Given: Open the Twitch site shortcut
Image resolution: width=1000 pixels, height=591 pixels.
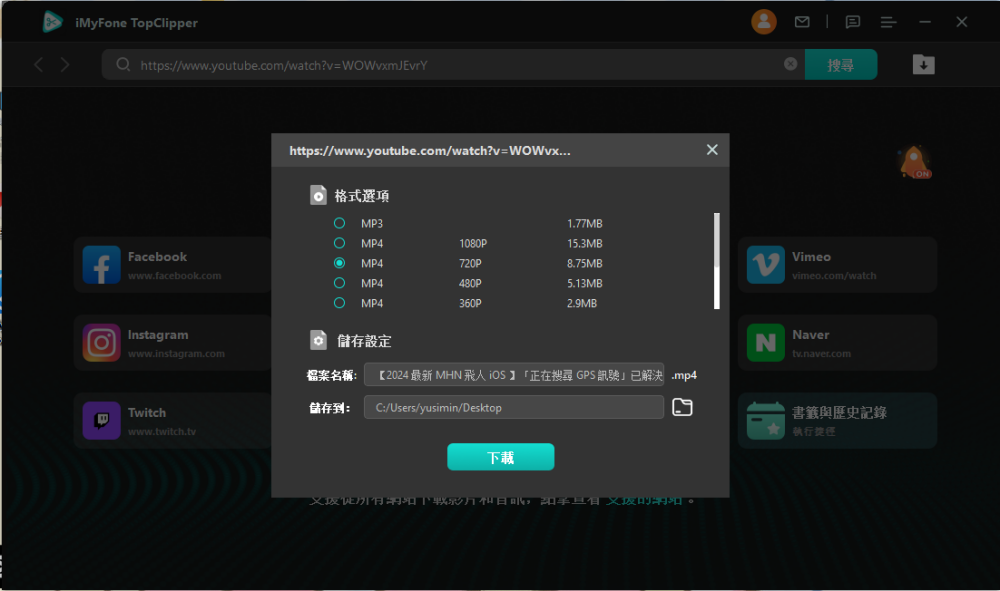Looking at the screenshot, I should 172,421.
